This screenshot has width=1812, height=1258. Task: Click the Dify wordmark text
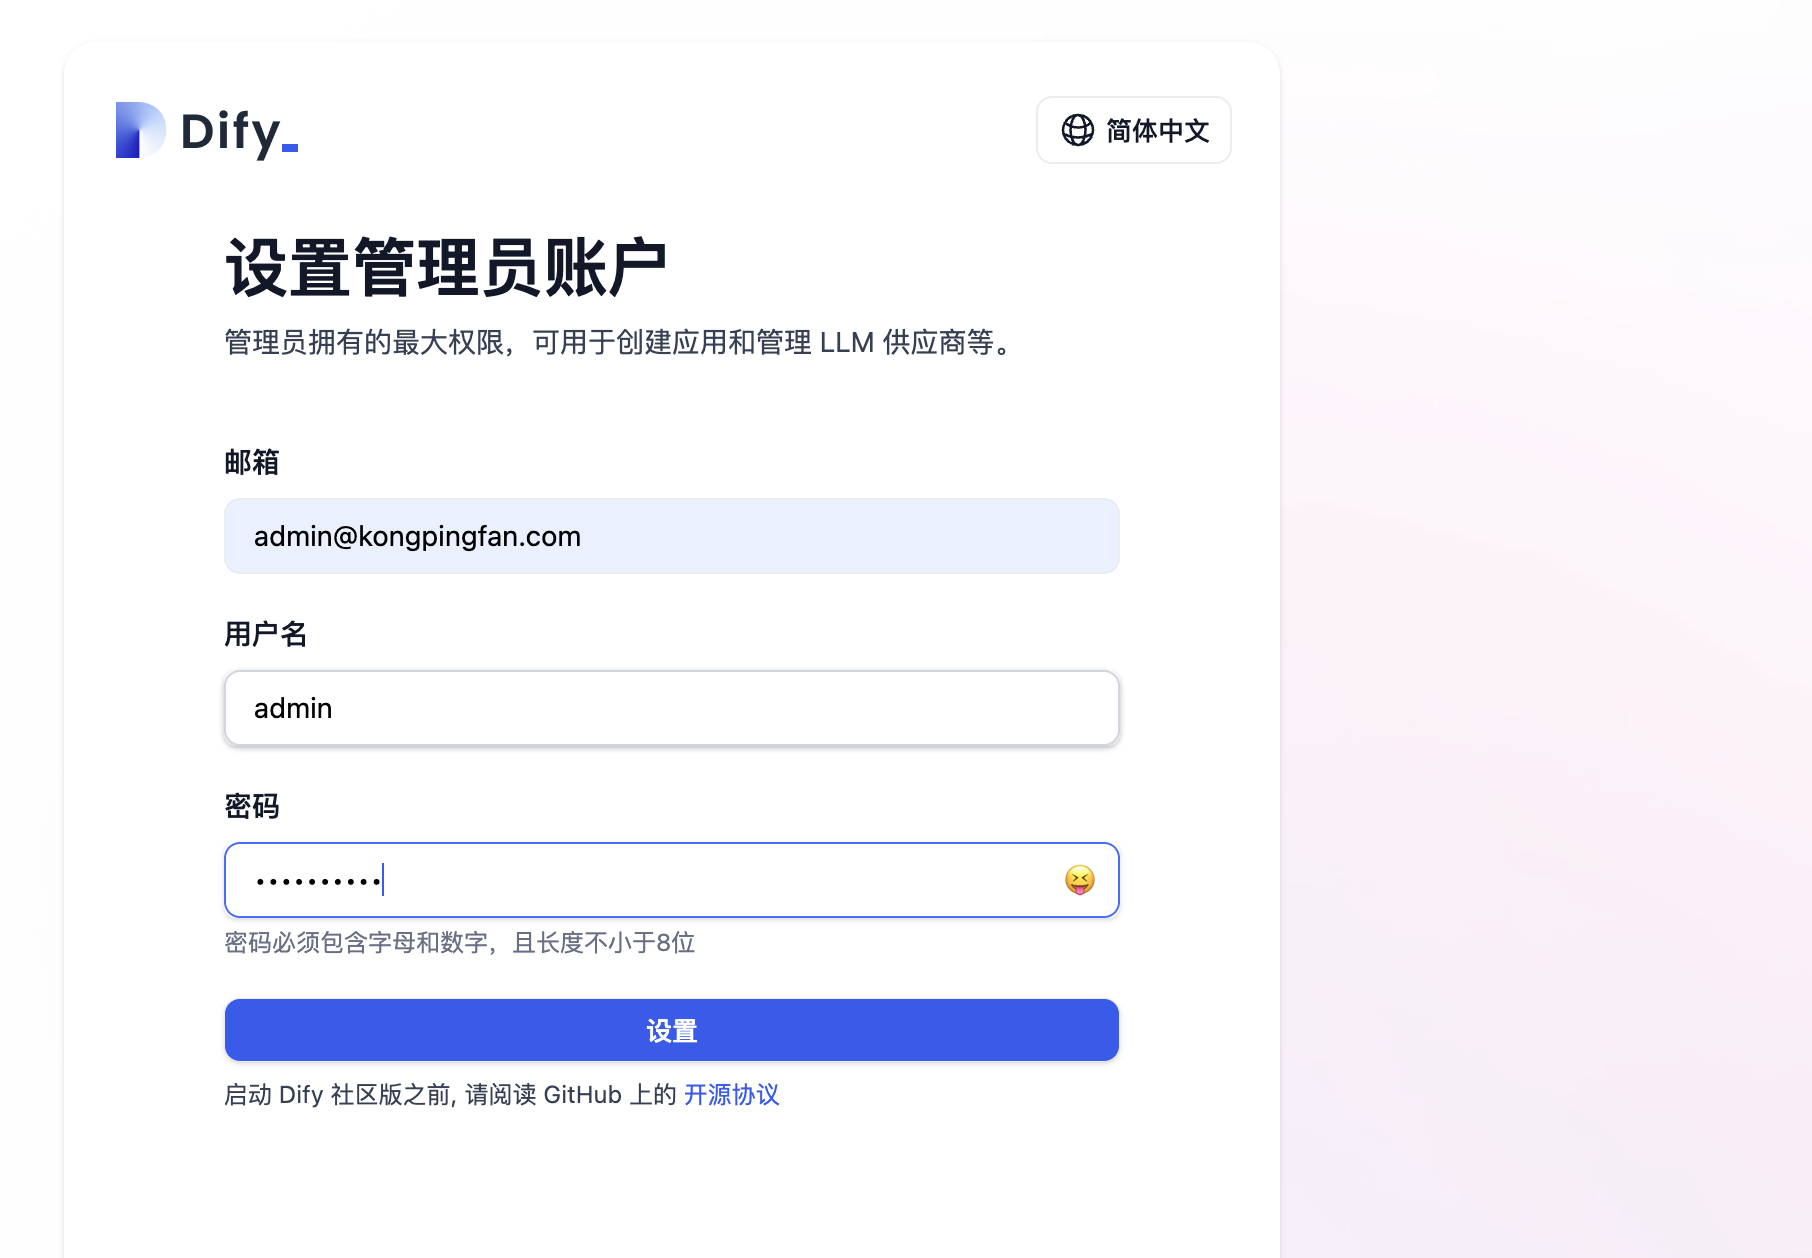click(231, 133)
